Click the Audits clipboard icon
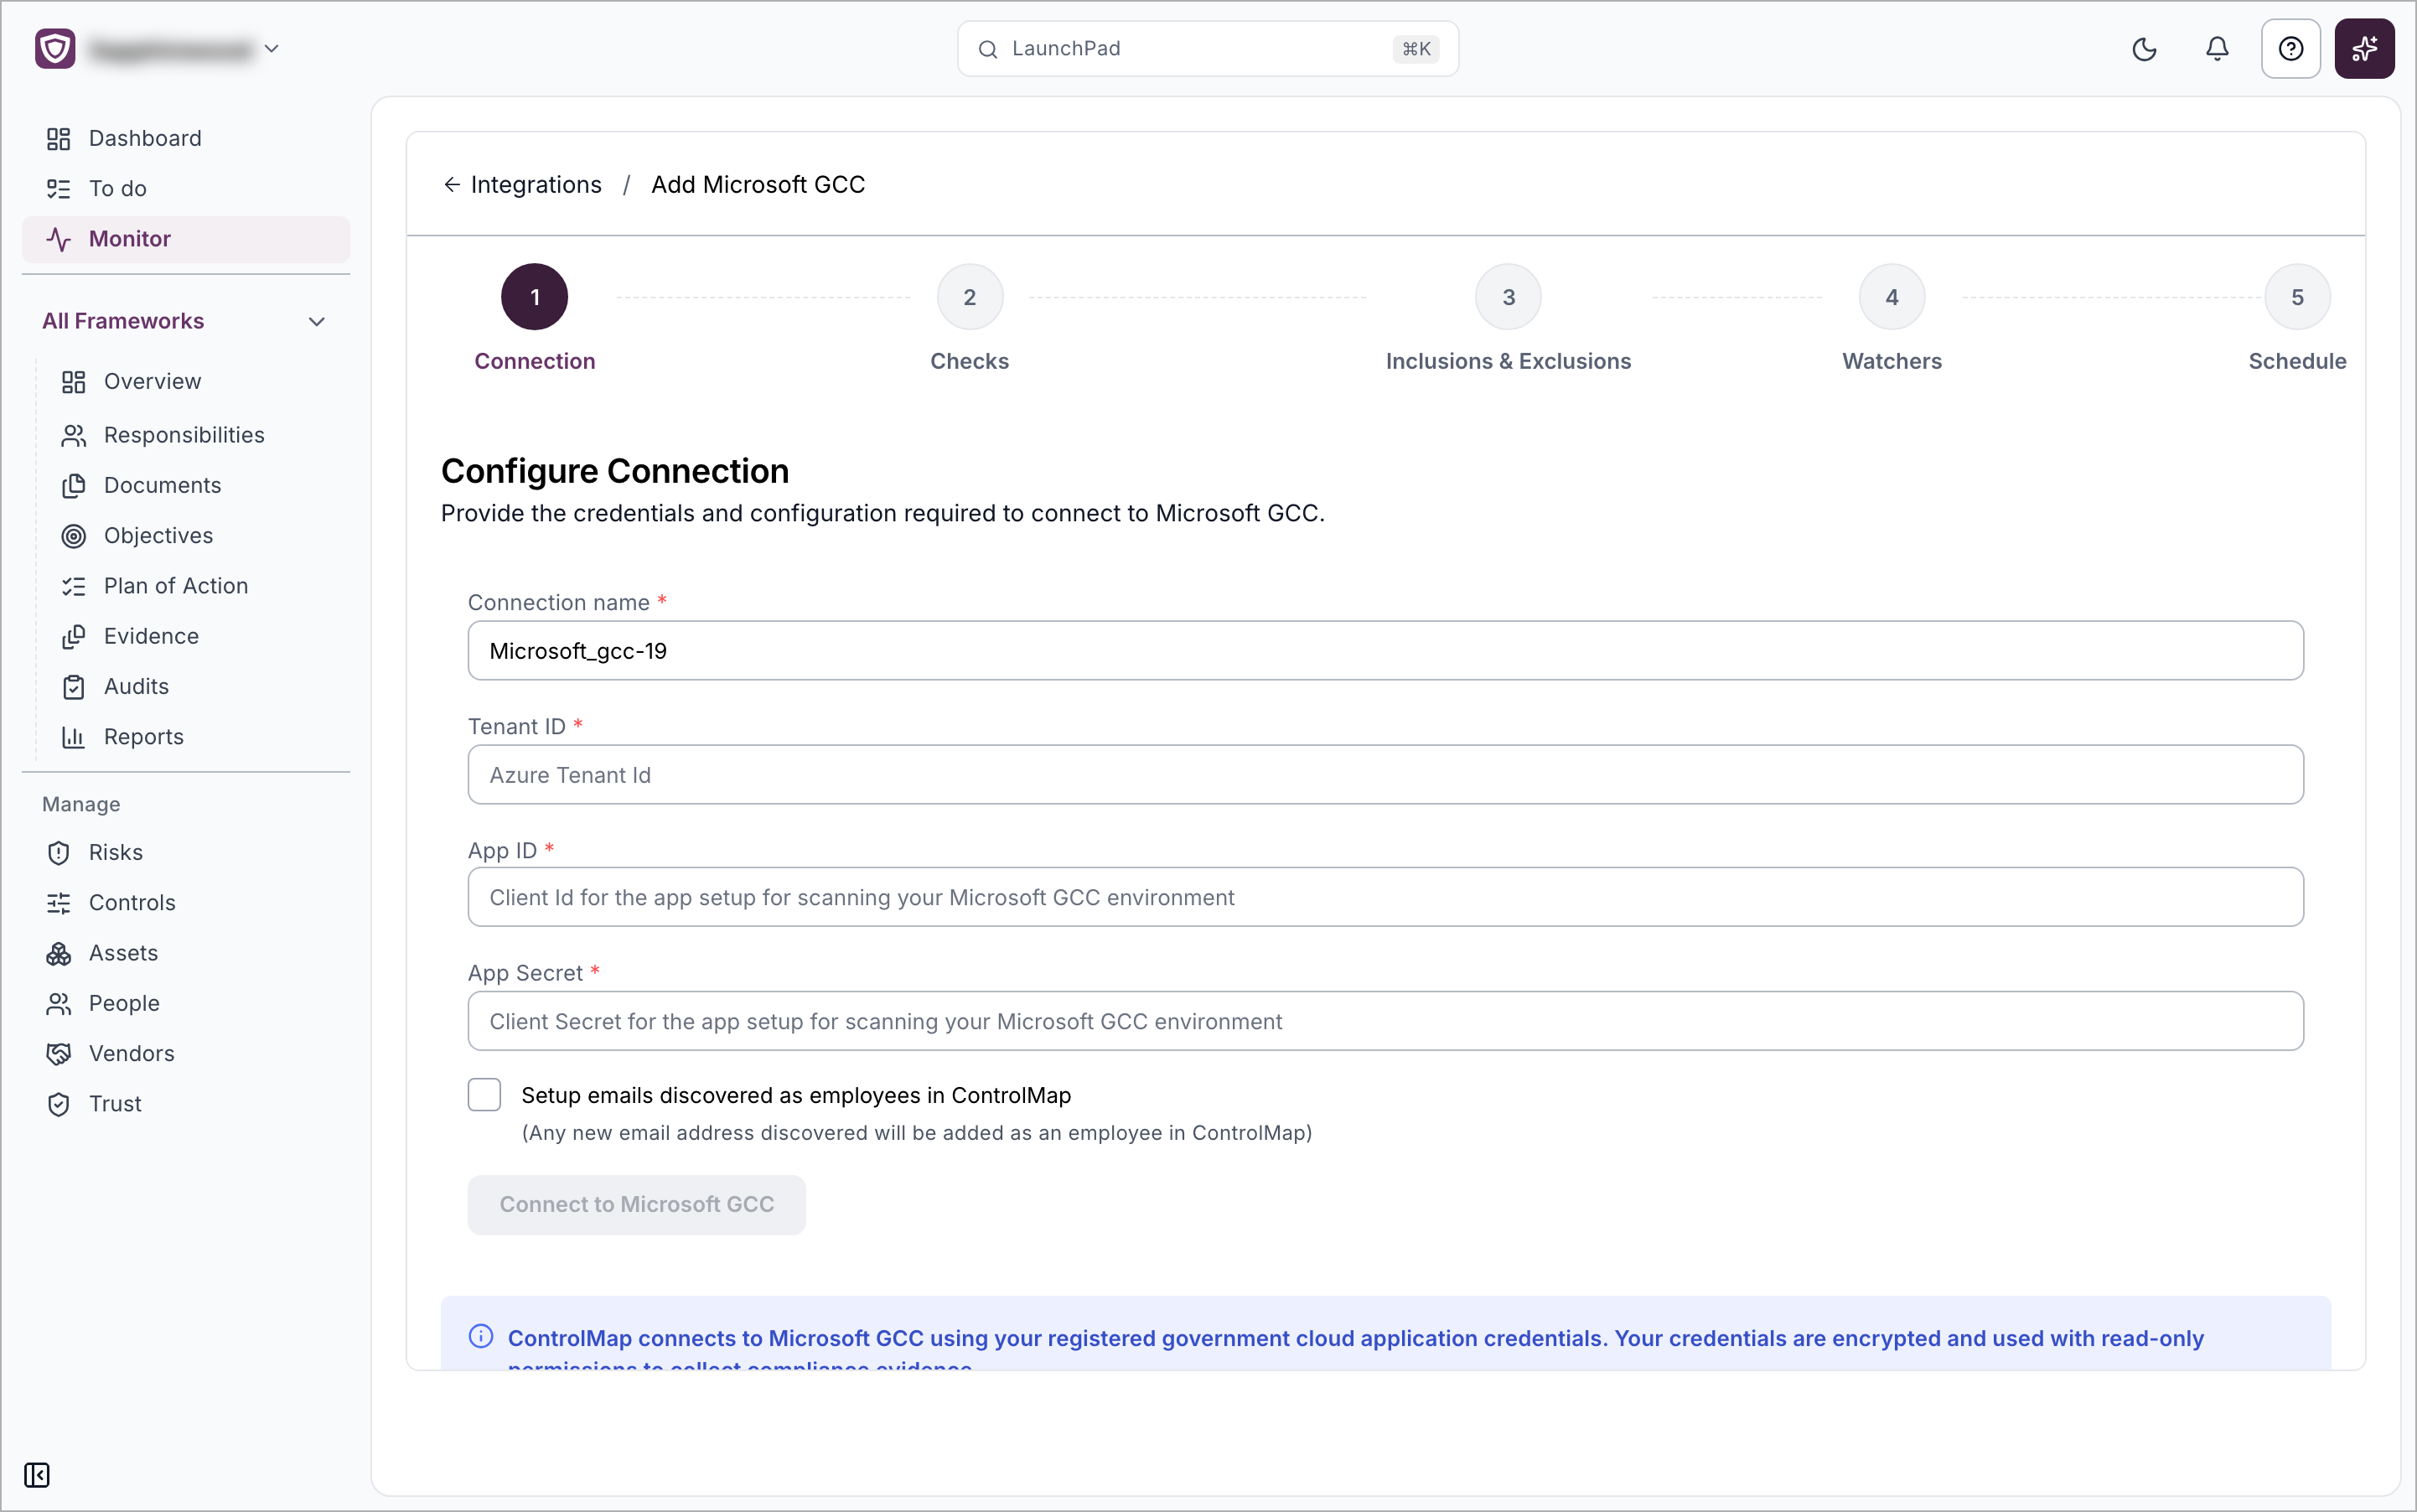This screenshot has height=1512, width=2417. click(74, 687)
